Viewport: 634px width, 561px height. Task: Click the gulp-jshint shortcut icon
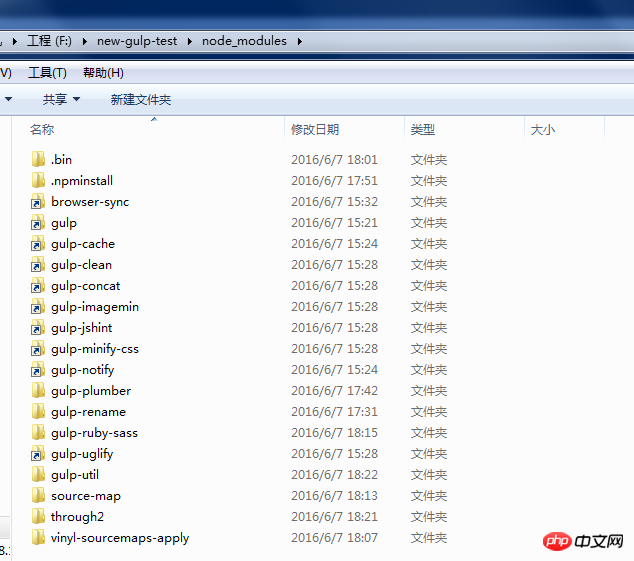pos(38,328)
